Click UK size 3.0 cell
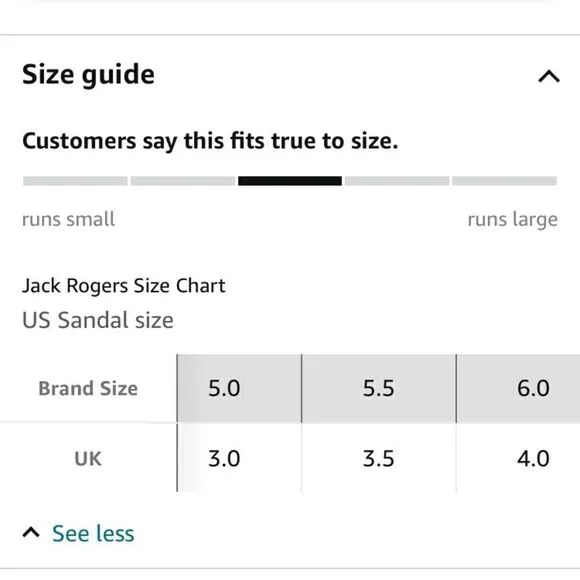The width and height of the screenshot is (580, 580). (239, 458)
